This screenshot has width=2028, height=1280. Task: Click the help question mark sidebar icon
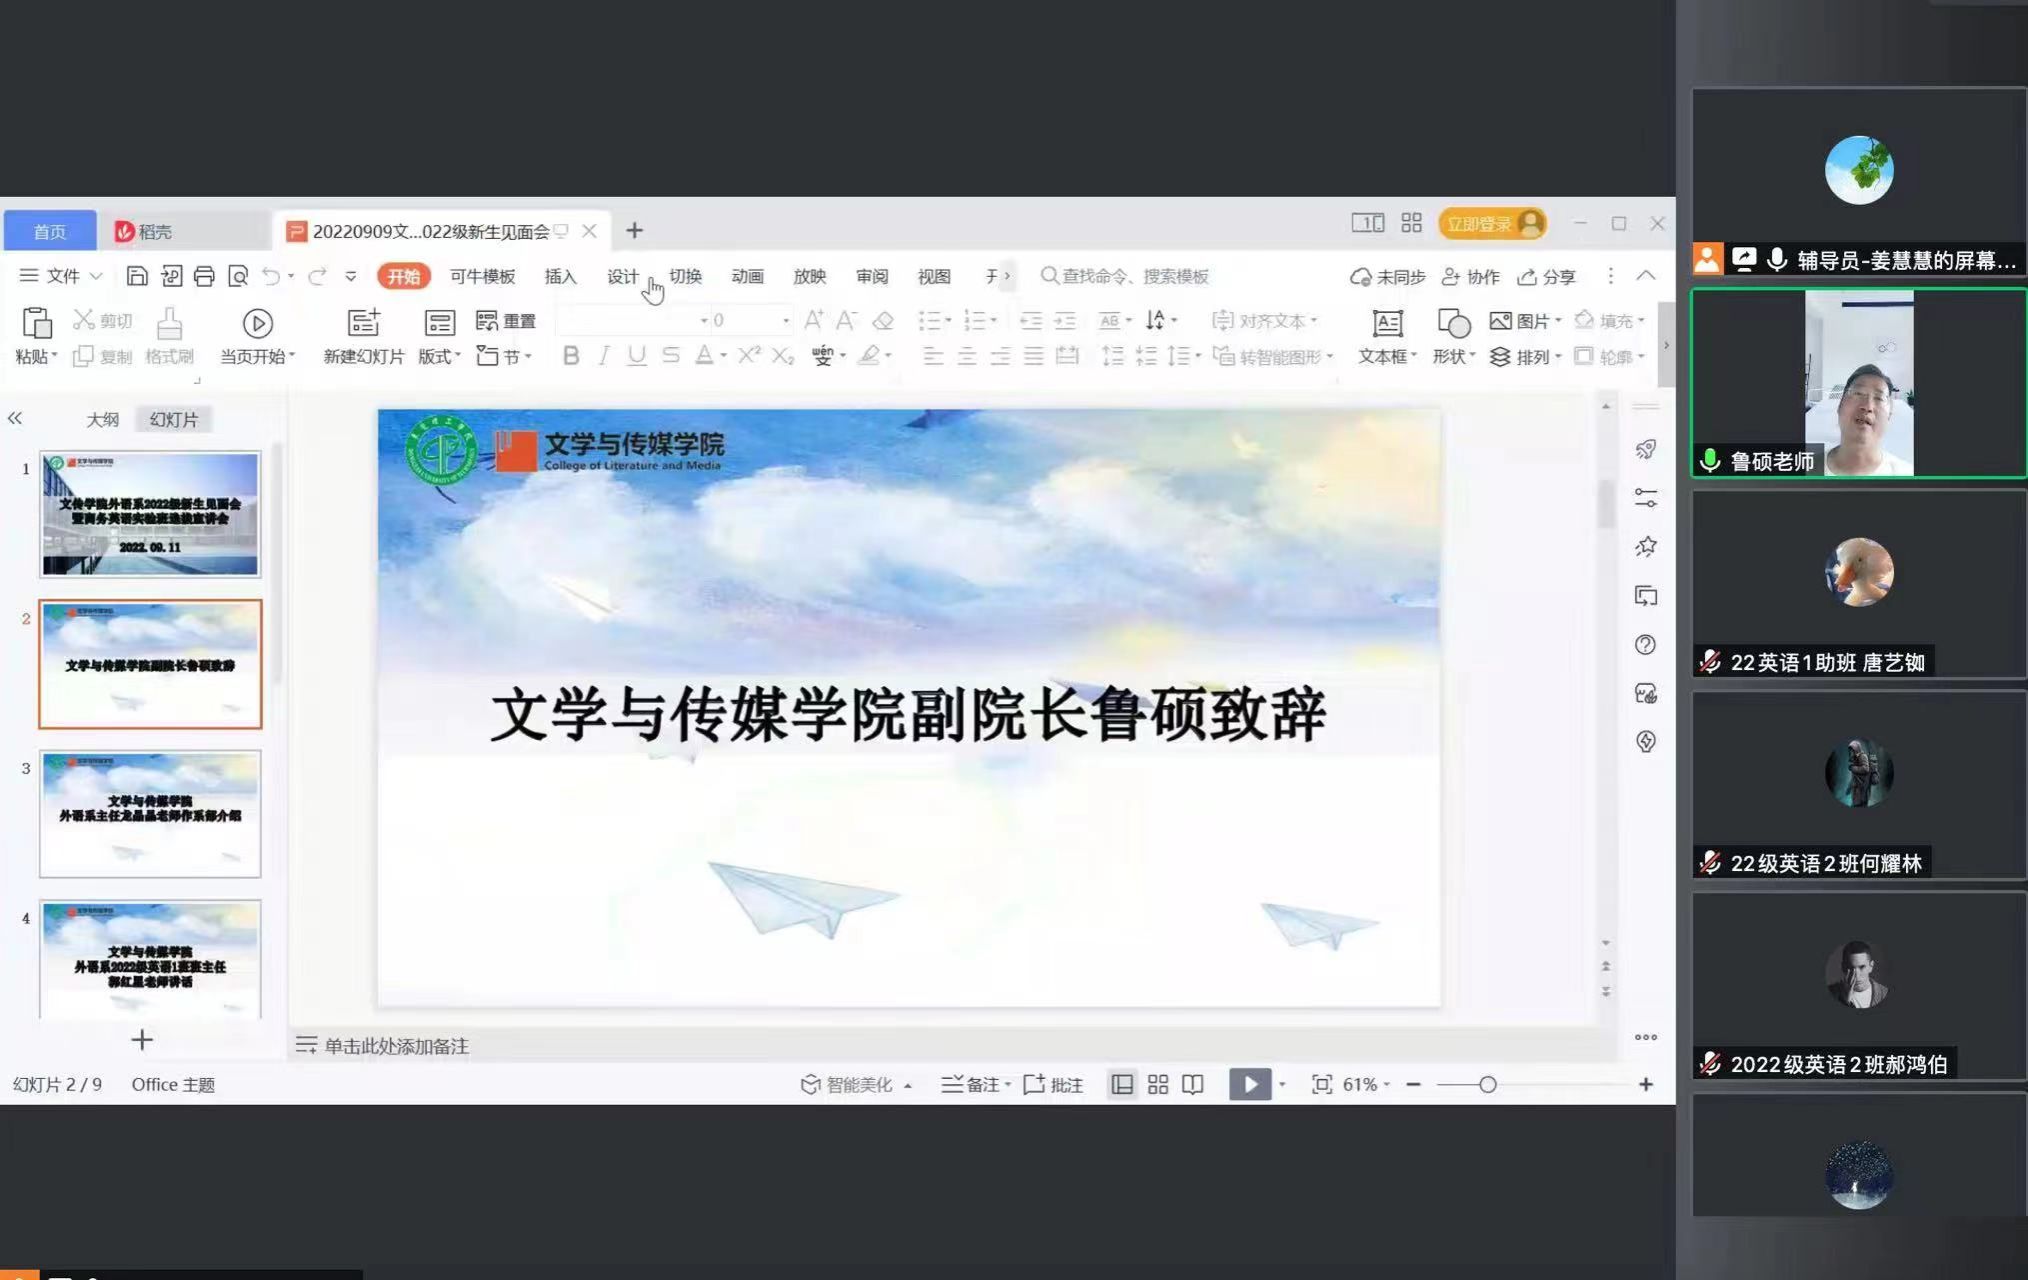click(x=1645, y=645)
